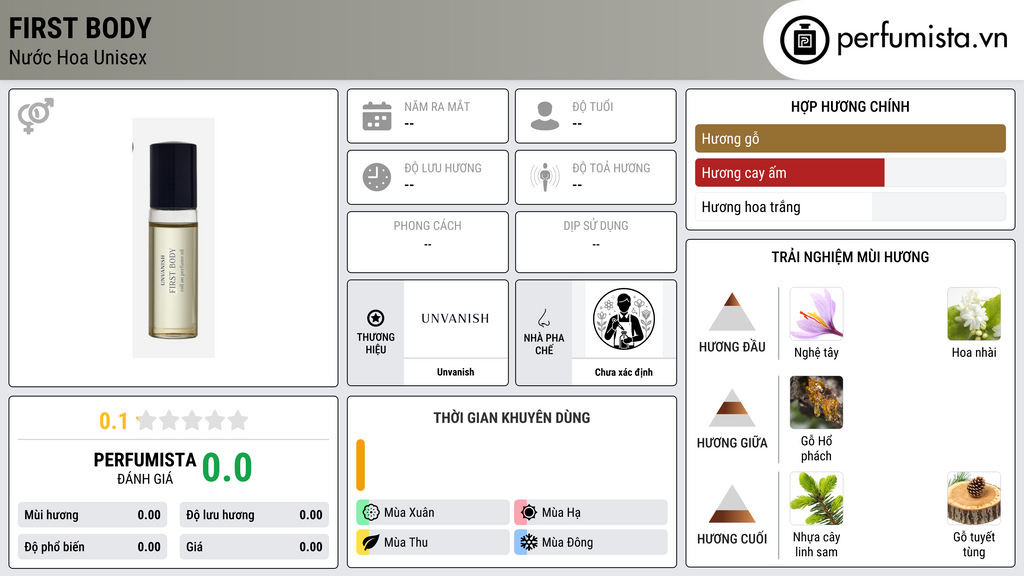Click the green 0.0 Perfumista score

[x=227, y=468]
